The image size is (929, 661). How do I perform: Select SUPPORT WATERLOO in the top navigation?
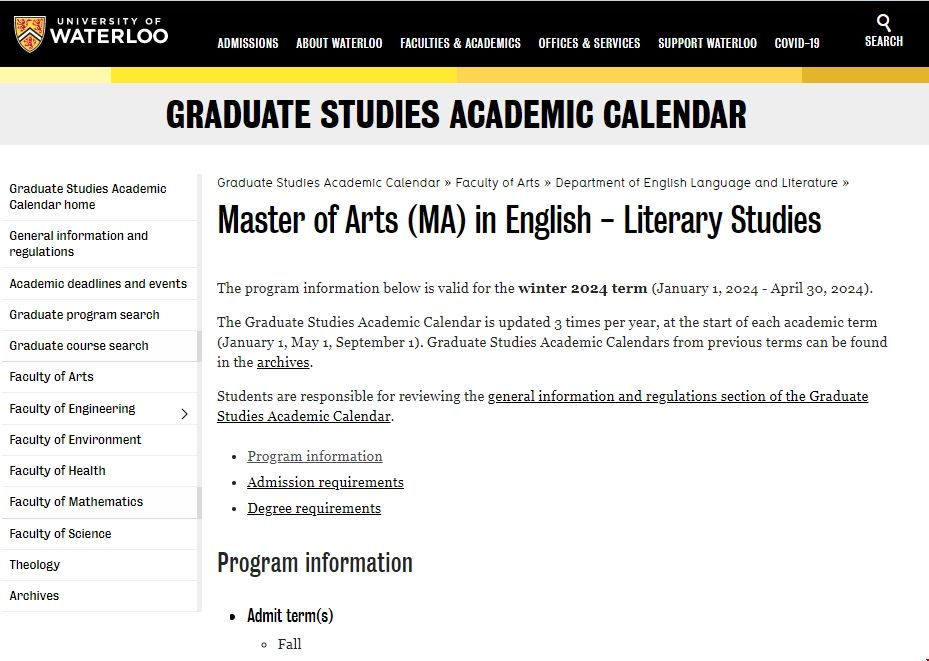click(x=707, y=43)
